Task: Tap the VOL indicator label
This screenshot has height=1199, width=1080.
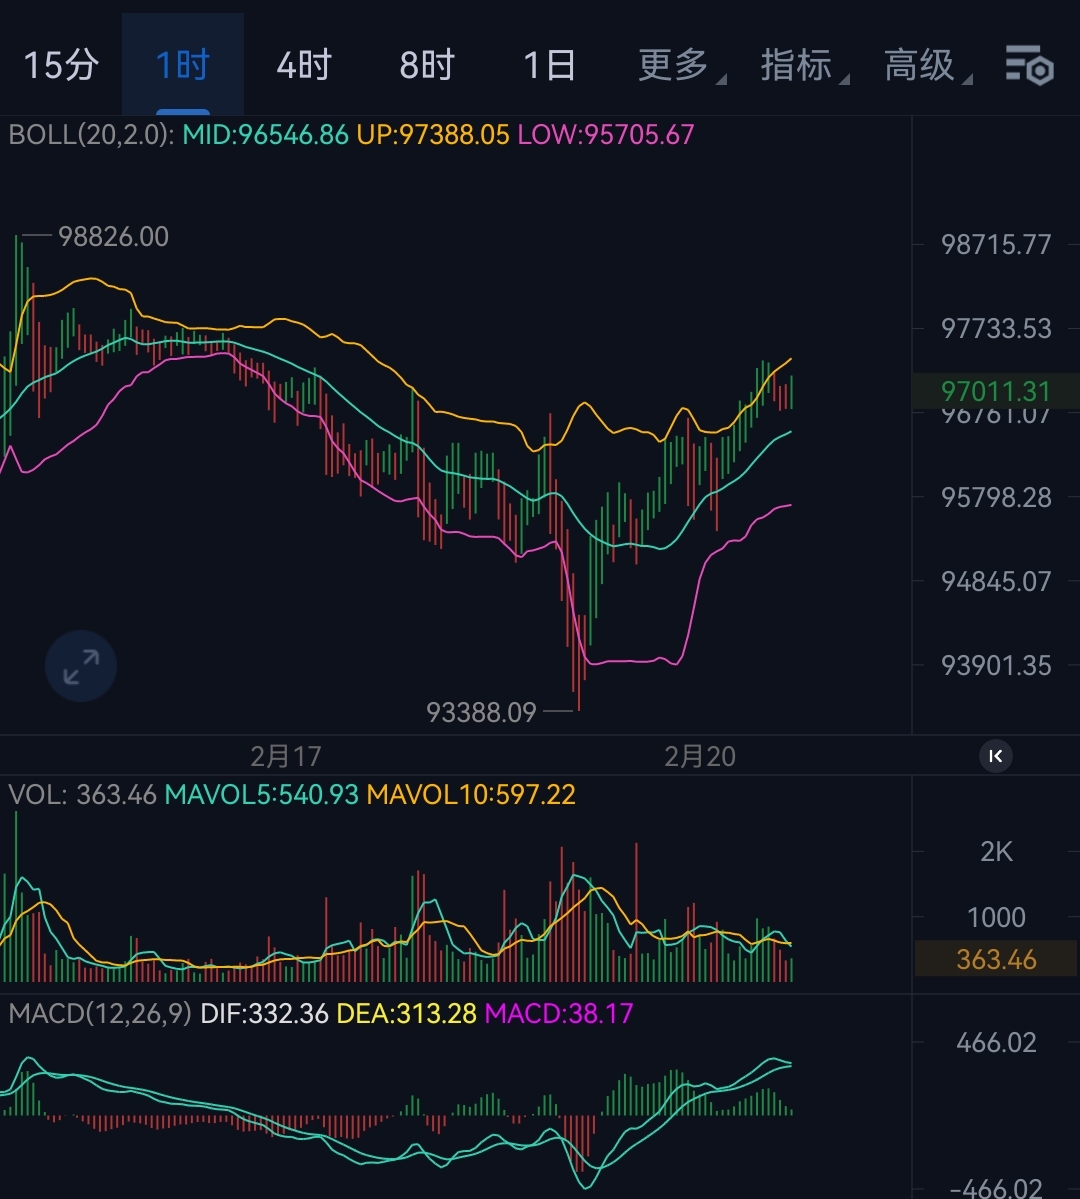Action: pyautogui.click(x=37, y=795)
